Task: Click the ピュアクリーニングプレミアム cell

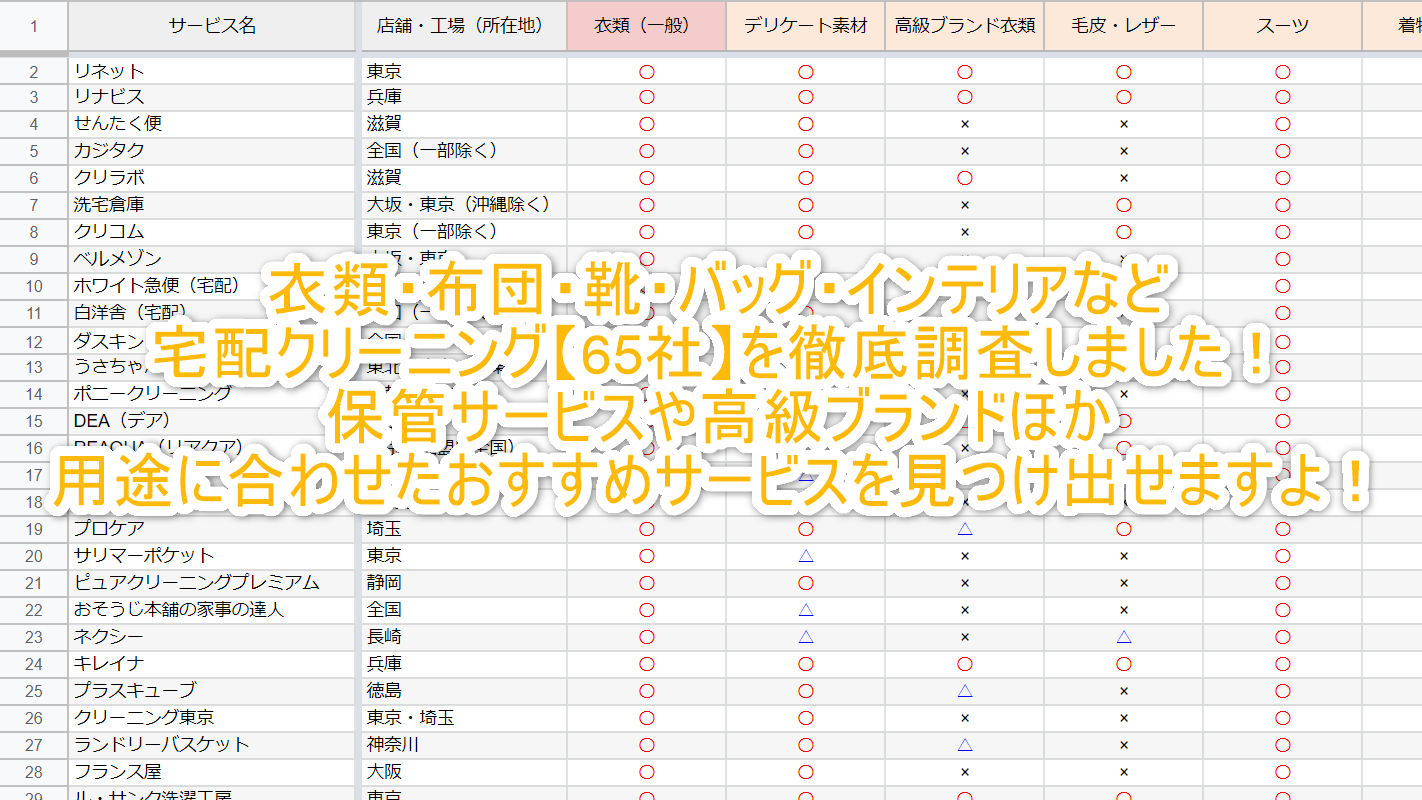Action: coord(213,583)
